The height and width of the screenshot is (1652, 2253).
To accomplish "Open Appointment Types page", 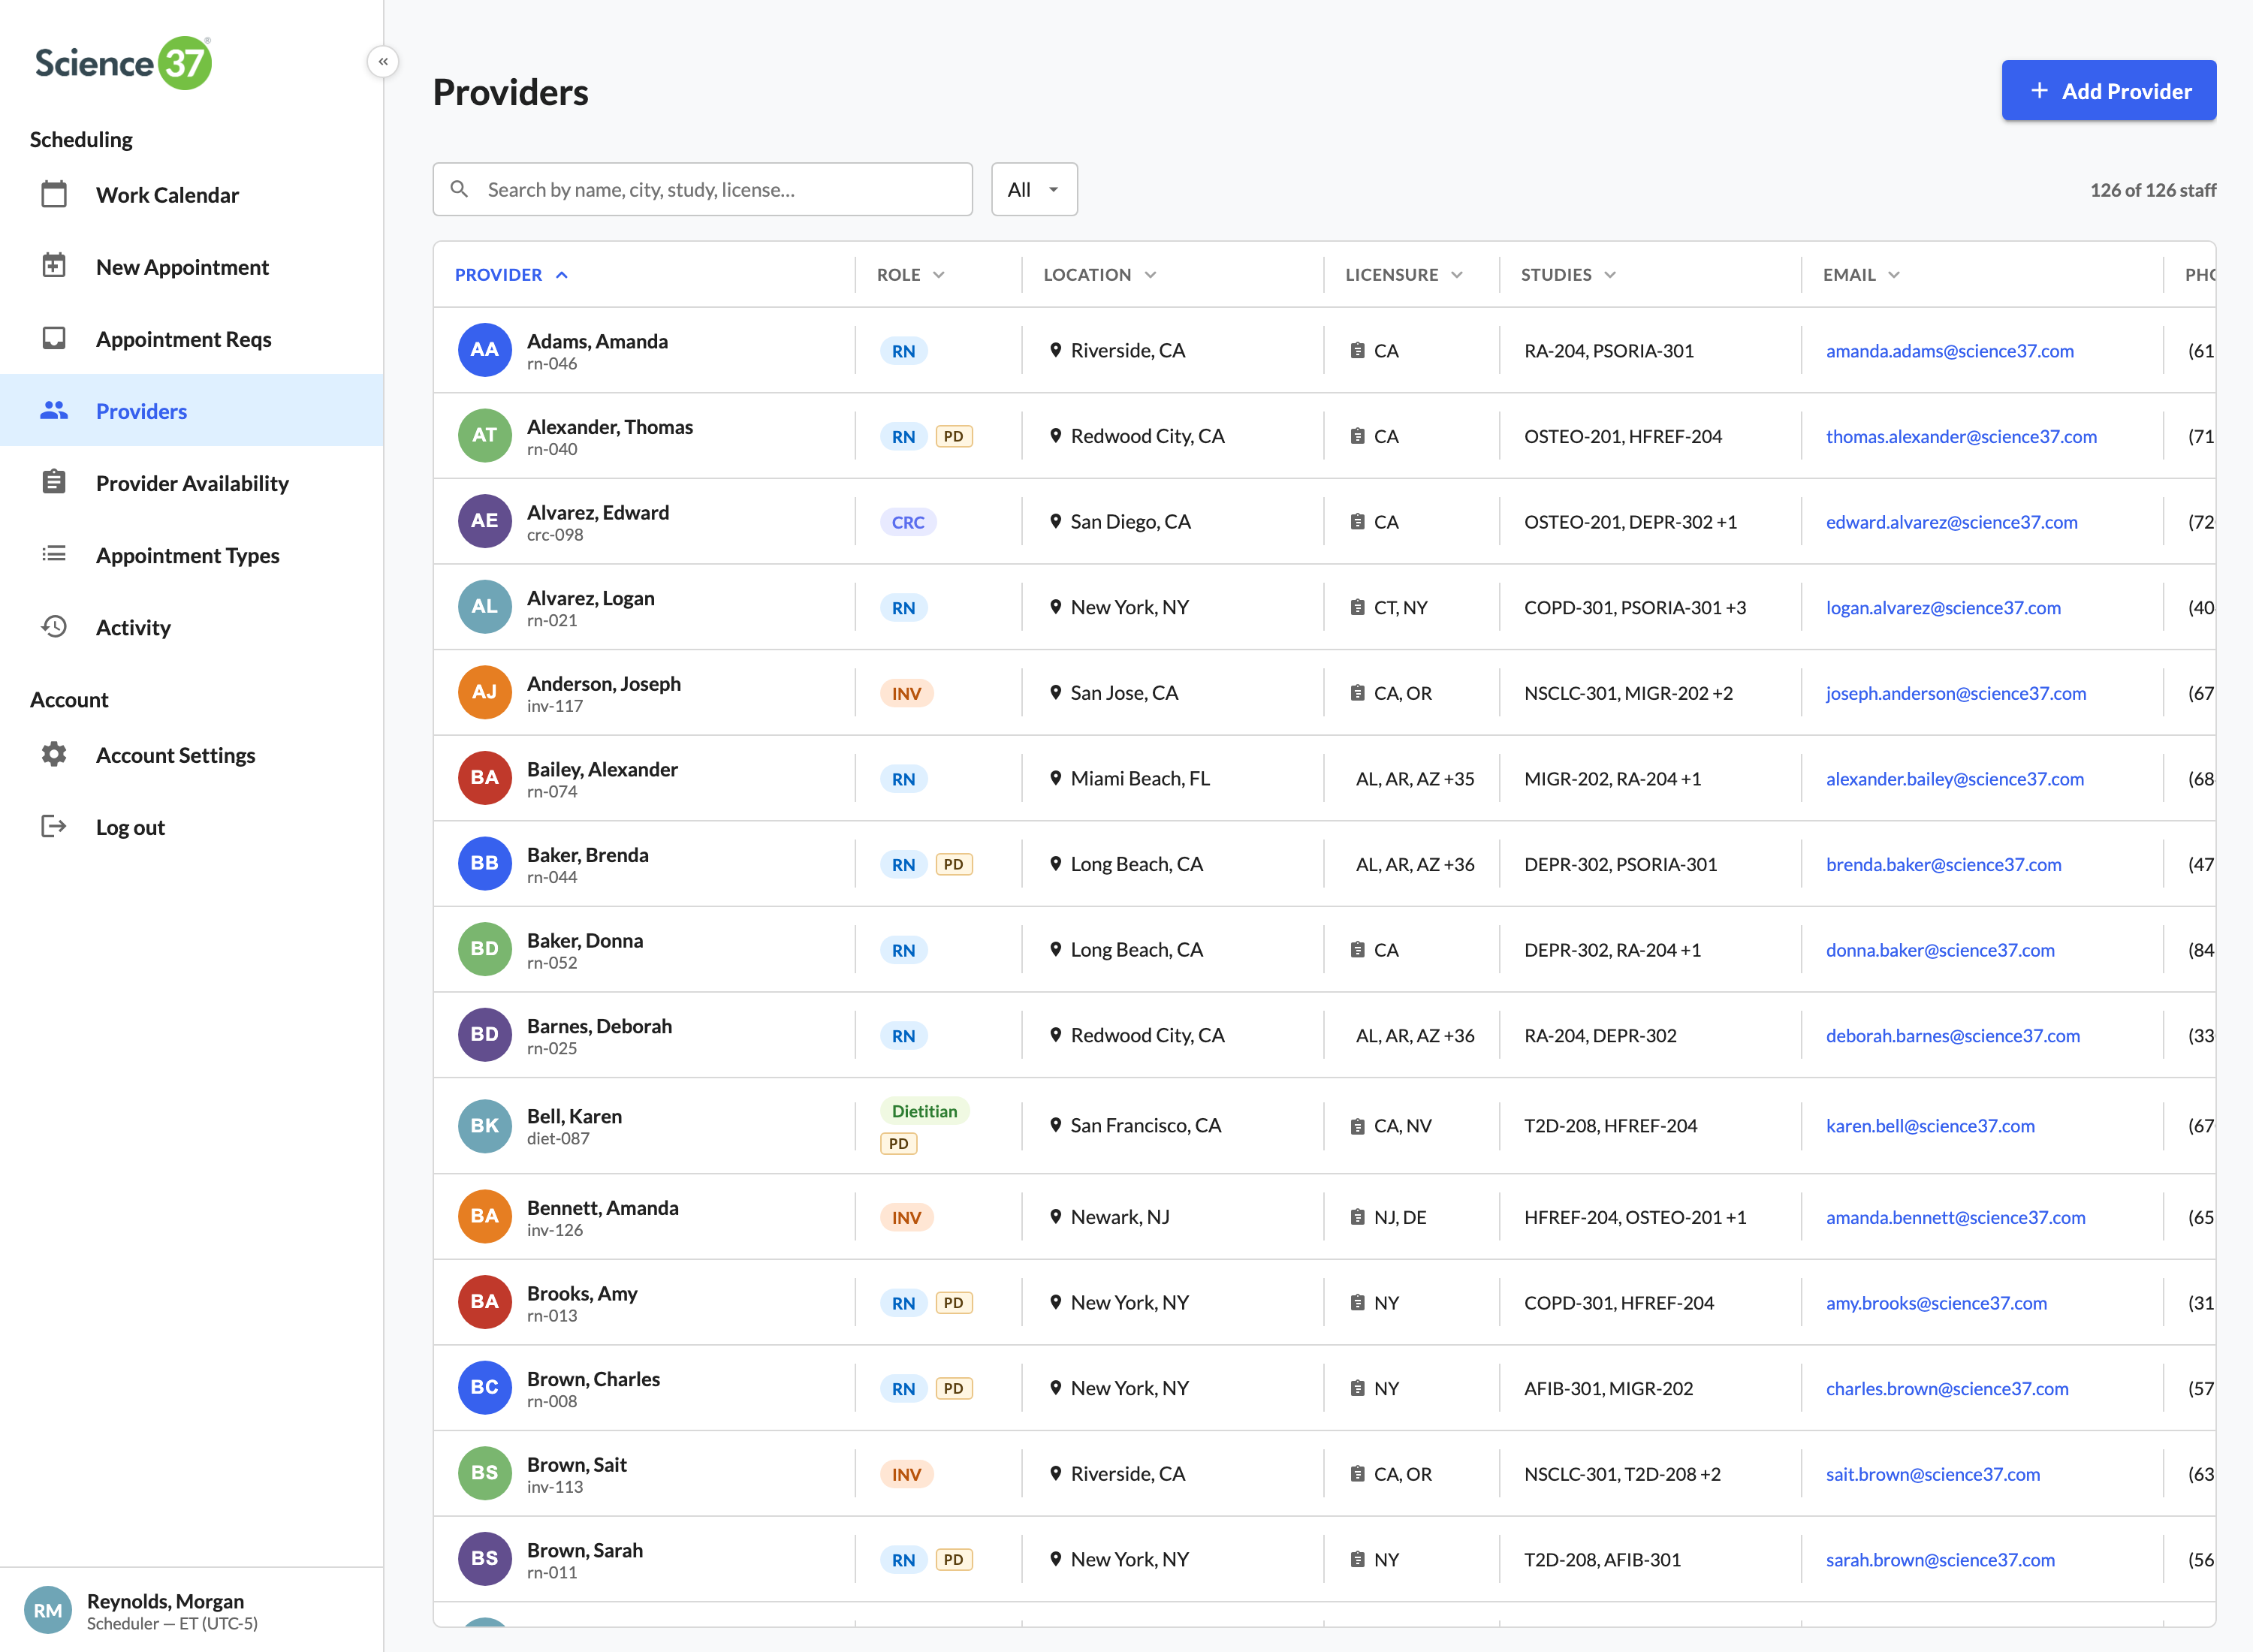I will [192, 554].
